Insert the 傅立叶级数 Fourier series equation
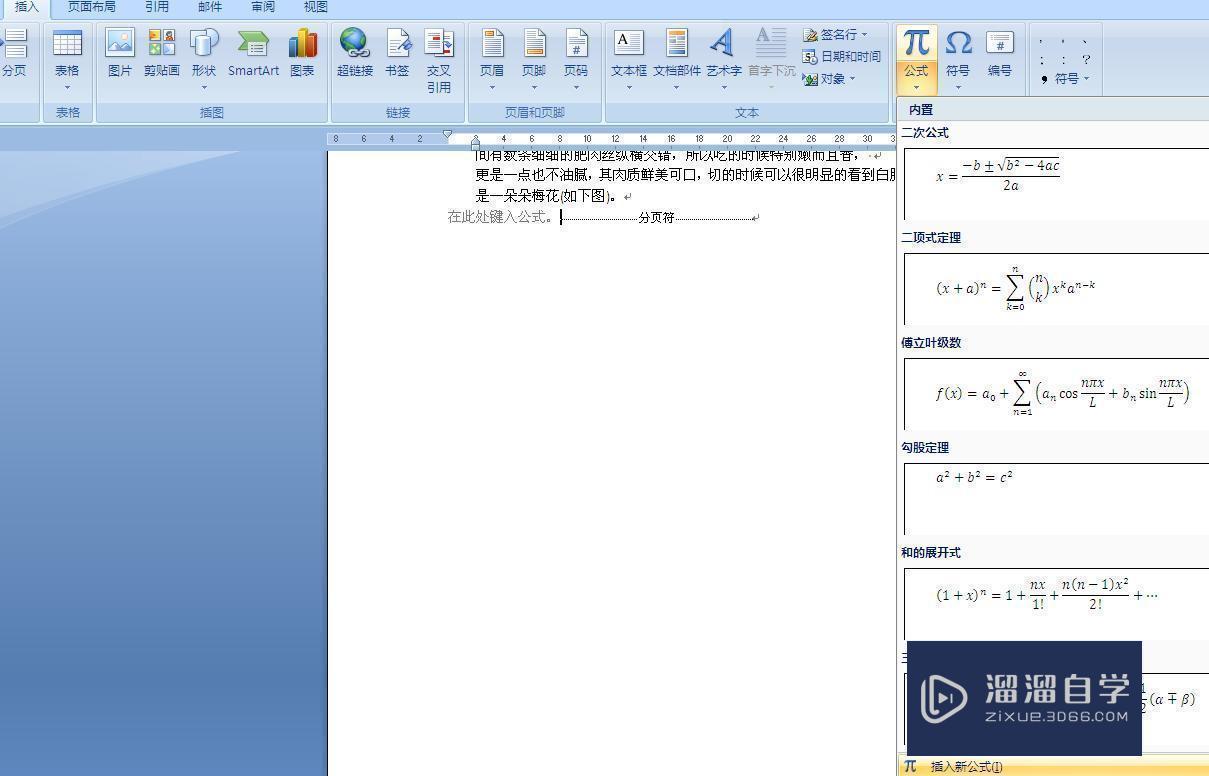Viewport: 1209px width, 776px height. click(x=1050, y=393)
